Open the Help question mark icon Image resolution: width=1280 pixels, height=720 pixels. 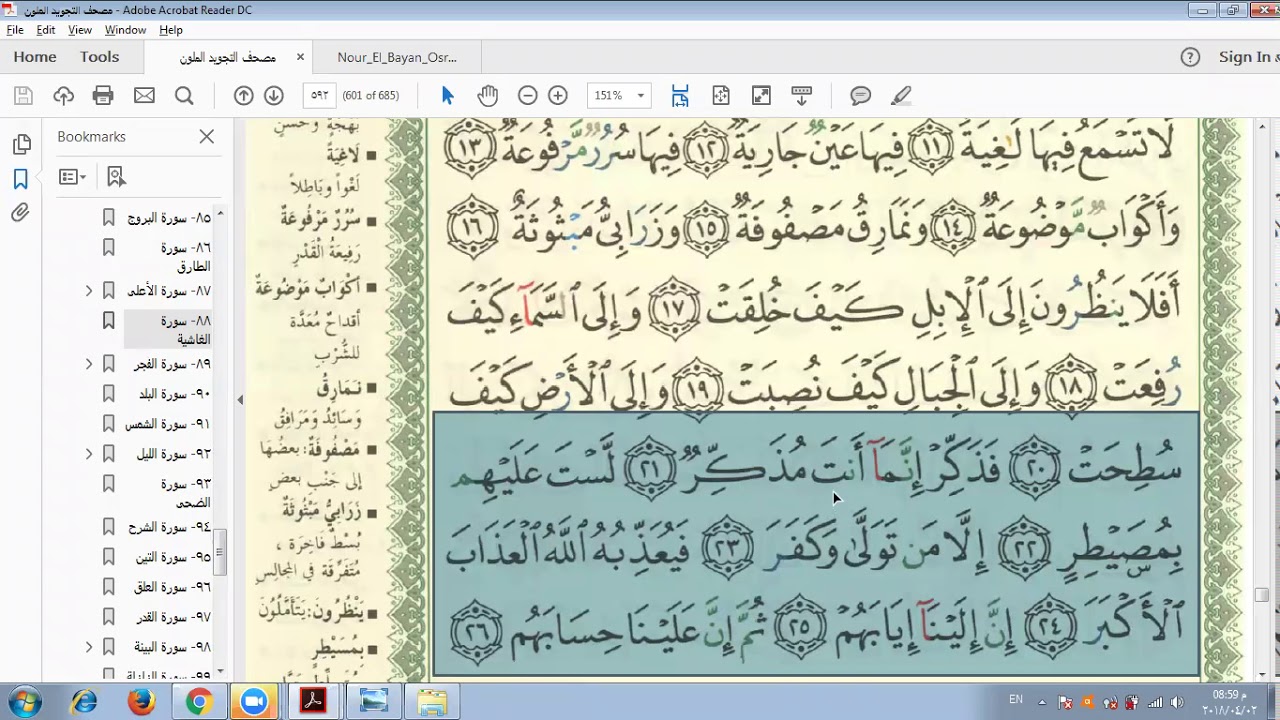[x=1190, y=57]
